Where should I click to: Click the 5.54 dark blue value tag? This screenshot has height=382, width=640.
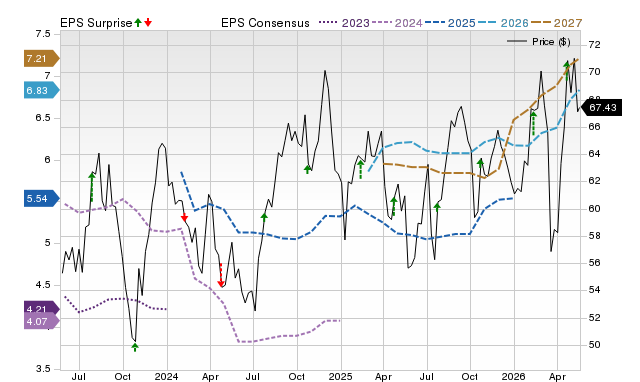click(x=41, y=199)
